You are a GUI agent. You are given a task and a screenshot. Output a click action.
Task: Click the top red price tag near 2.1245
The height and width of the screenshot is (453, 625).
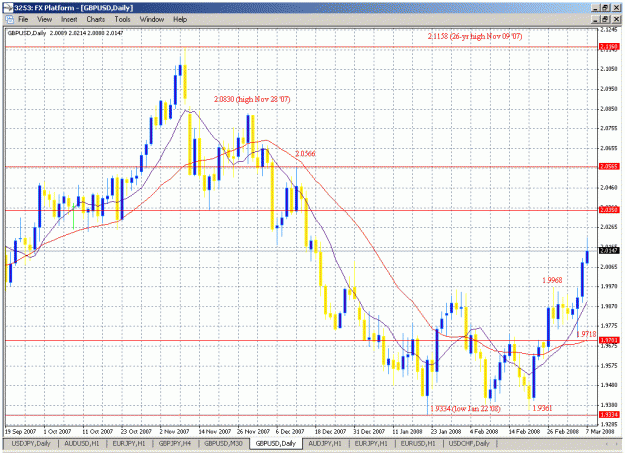tap(609, 47)
